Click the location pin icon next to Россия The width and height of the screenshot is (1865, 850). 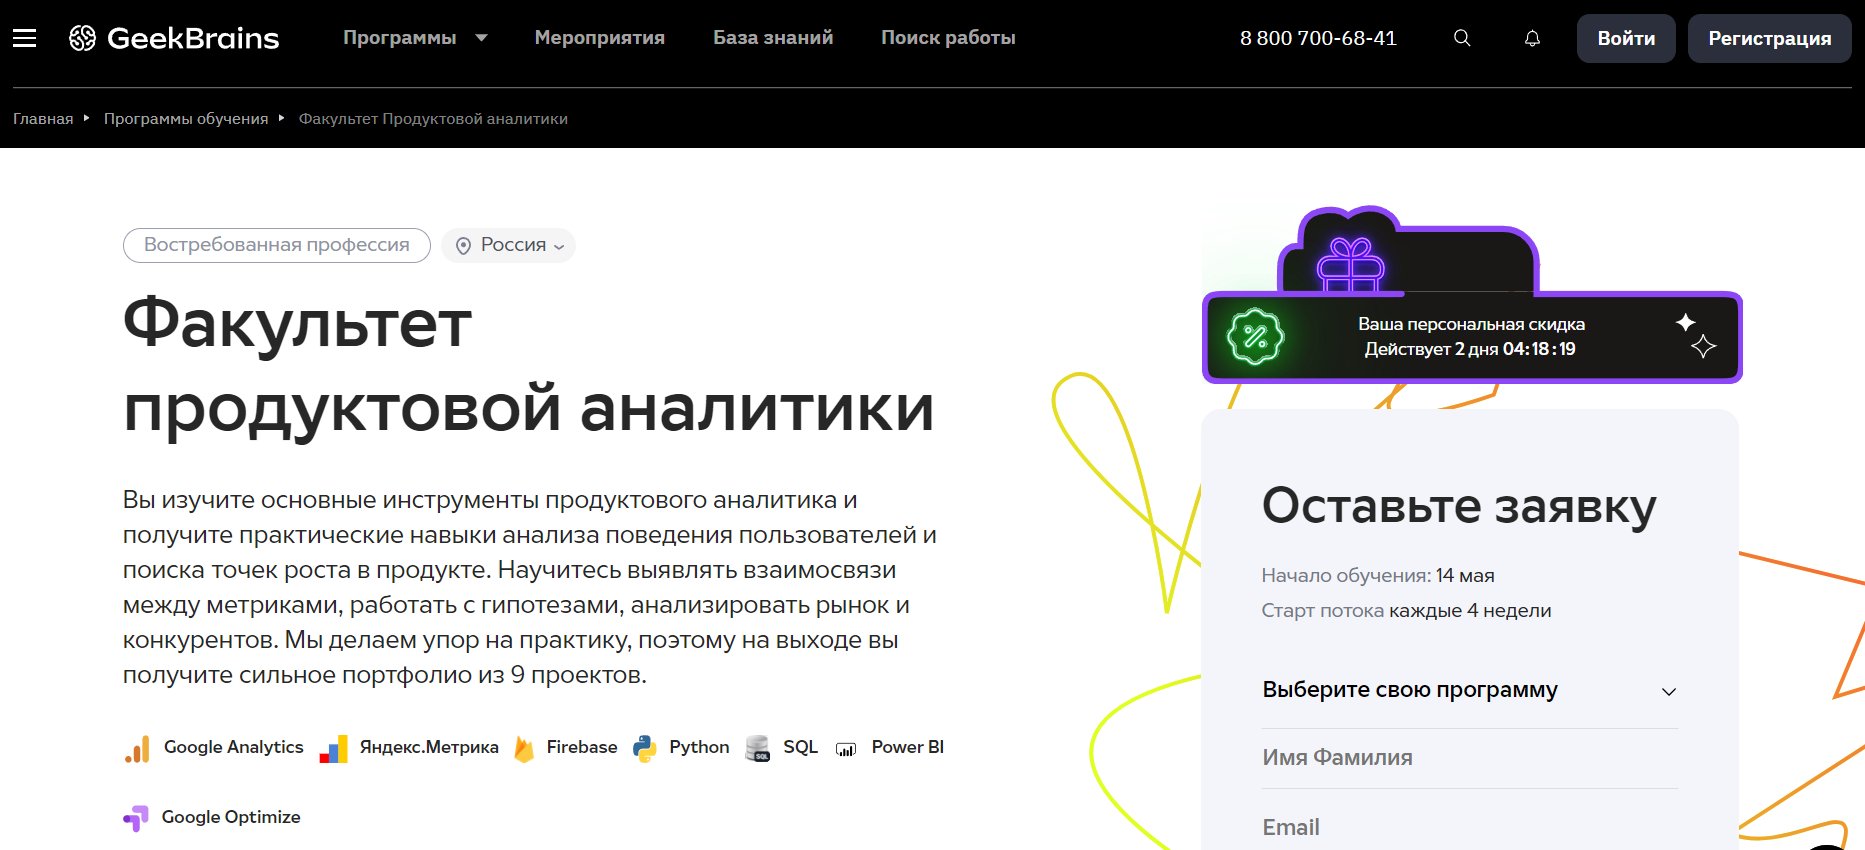(463, 246)
